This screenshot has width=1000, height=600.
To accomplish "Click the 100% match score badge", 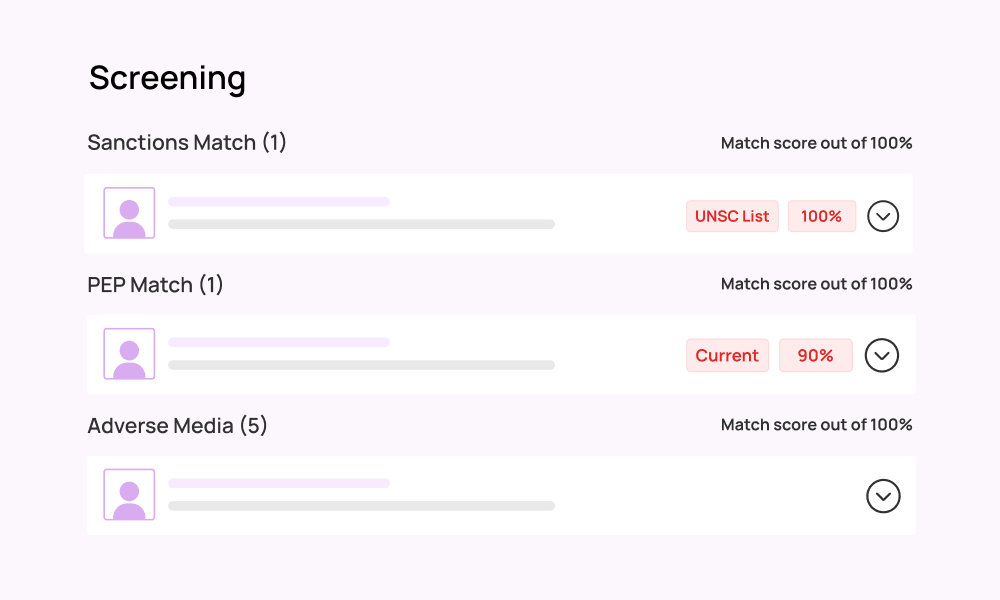I will (821, 216).
